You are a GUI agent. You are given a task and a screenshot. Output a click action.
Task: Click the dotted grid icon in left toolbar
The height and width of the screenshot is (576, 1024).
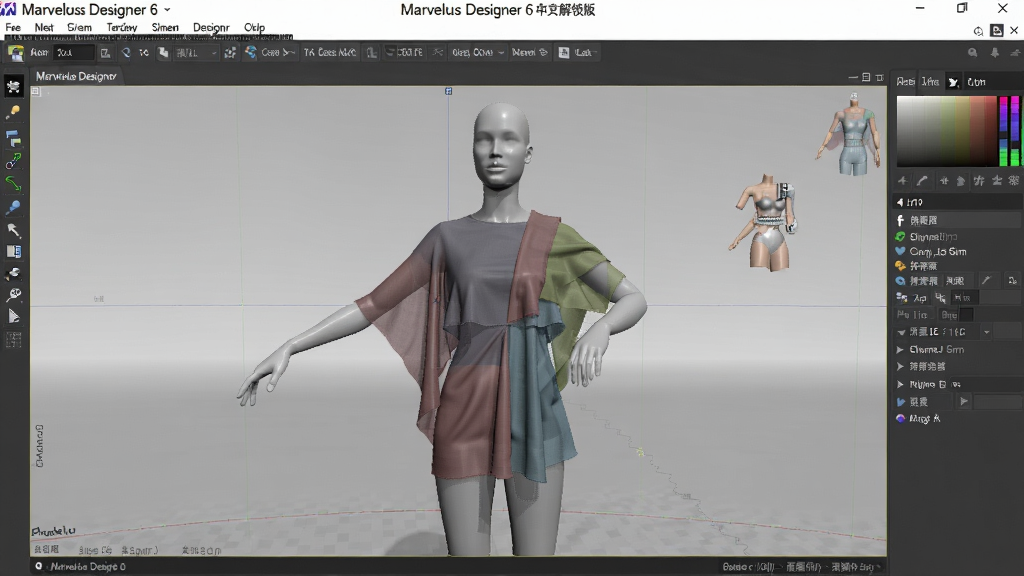pos(13,340)
